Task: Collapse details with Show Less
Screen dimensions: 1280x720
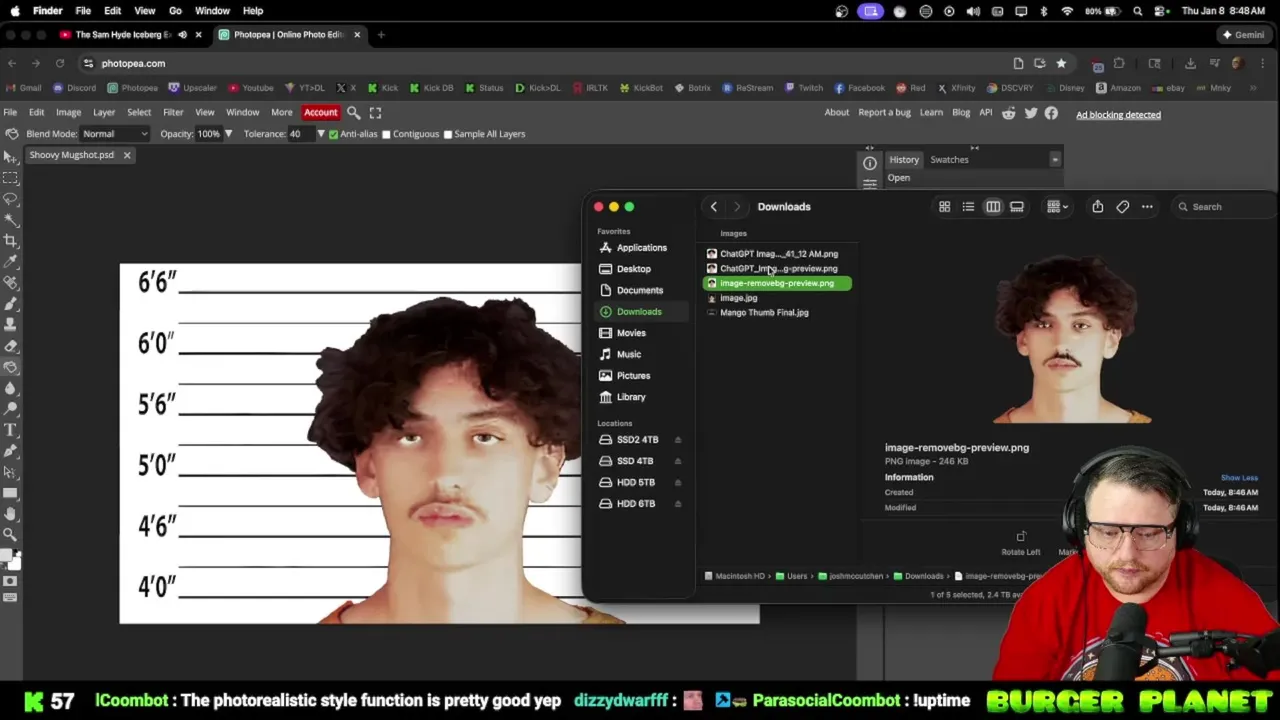Action: point(1239,478)
